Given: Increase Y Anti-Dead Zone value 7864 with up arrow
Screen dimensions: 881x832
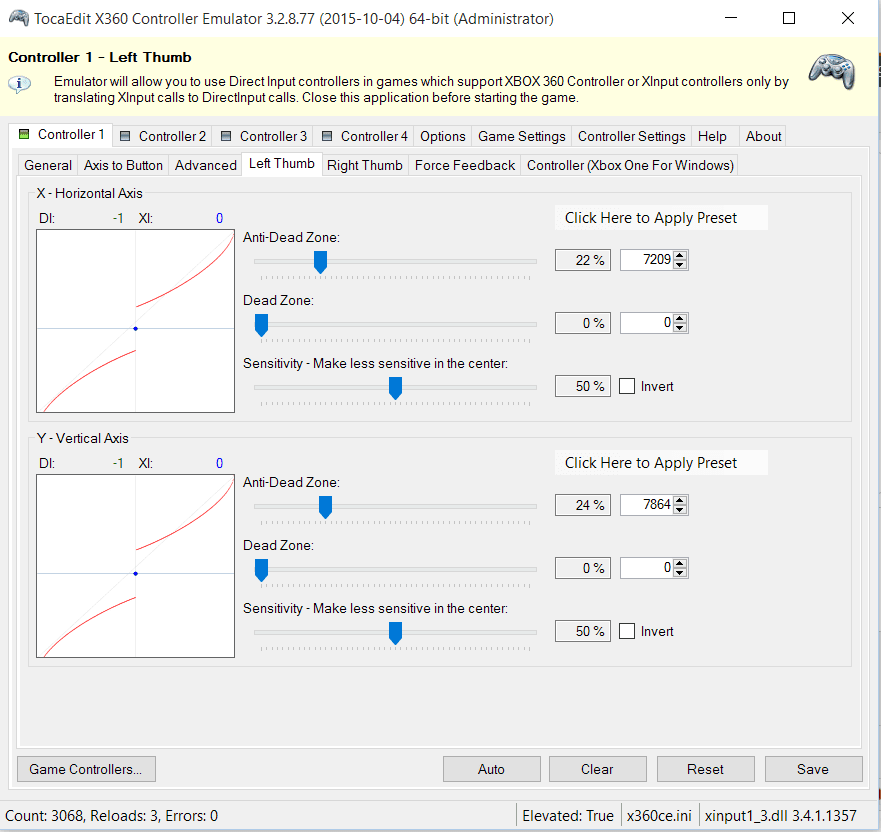Looking at the screenshot, I should 680,501.
